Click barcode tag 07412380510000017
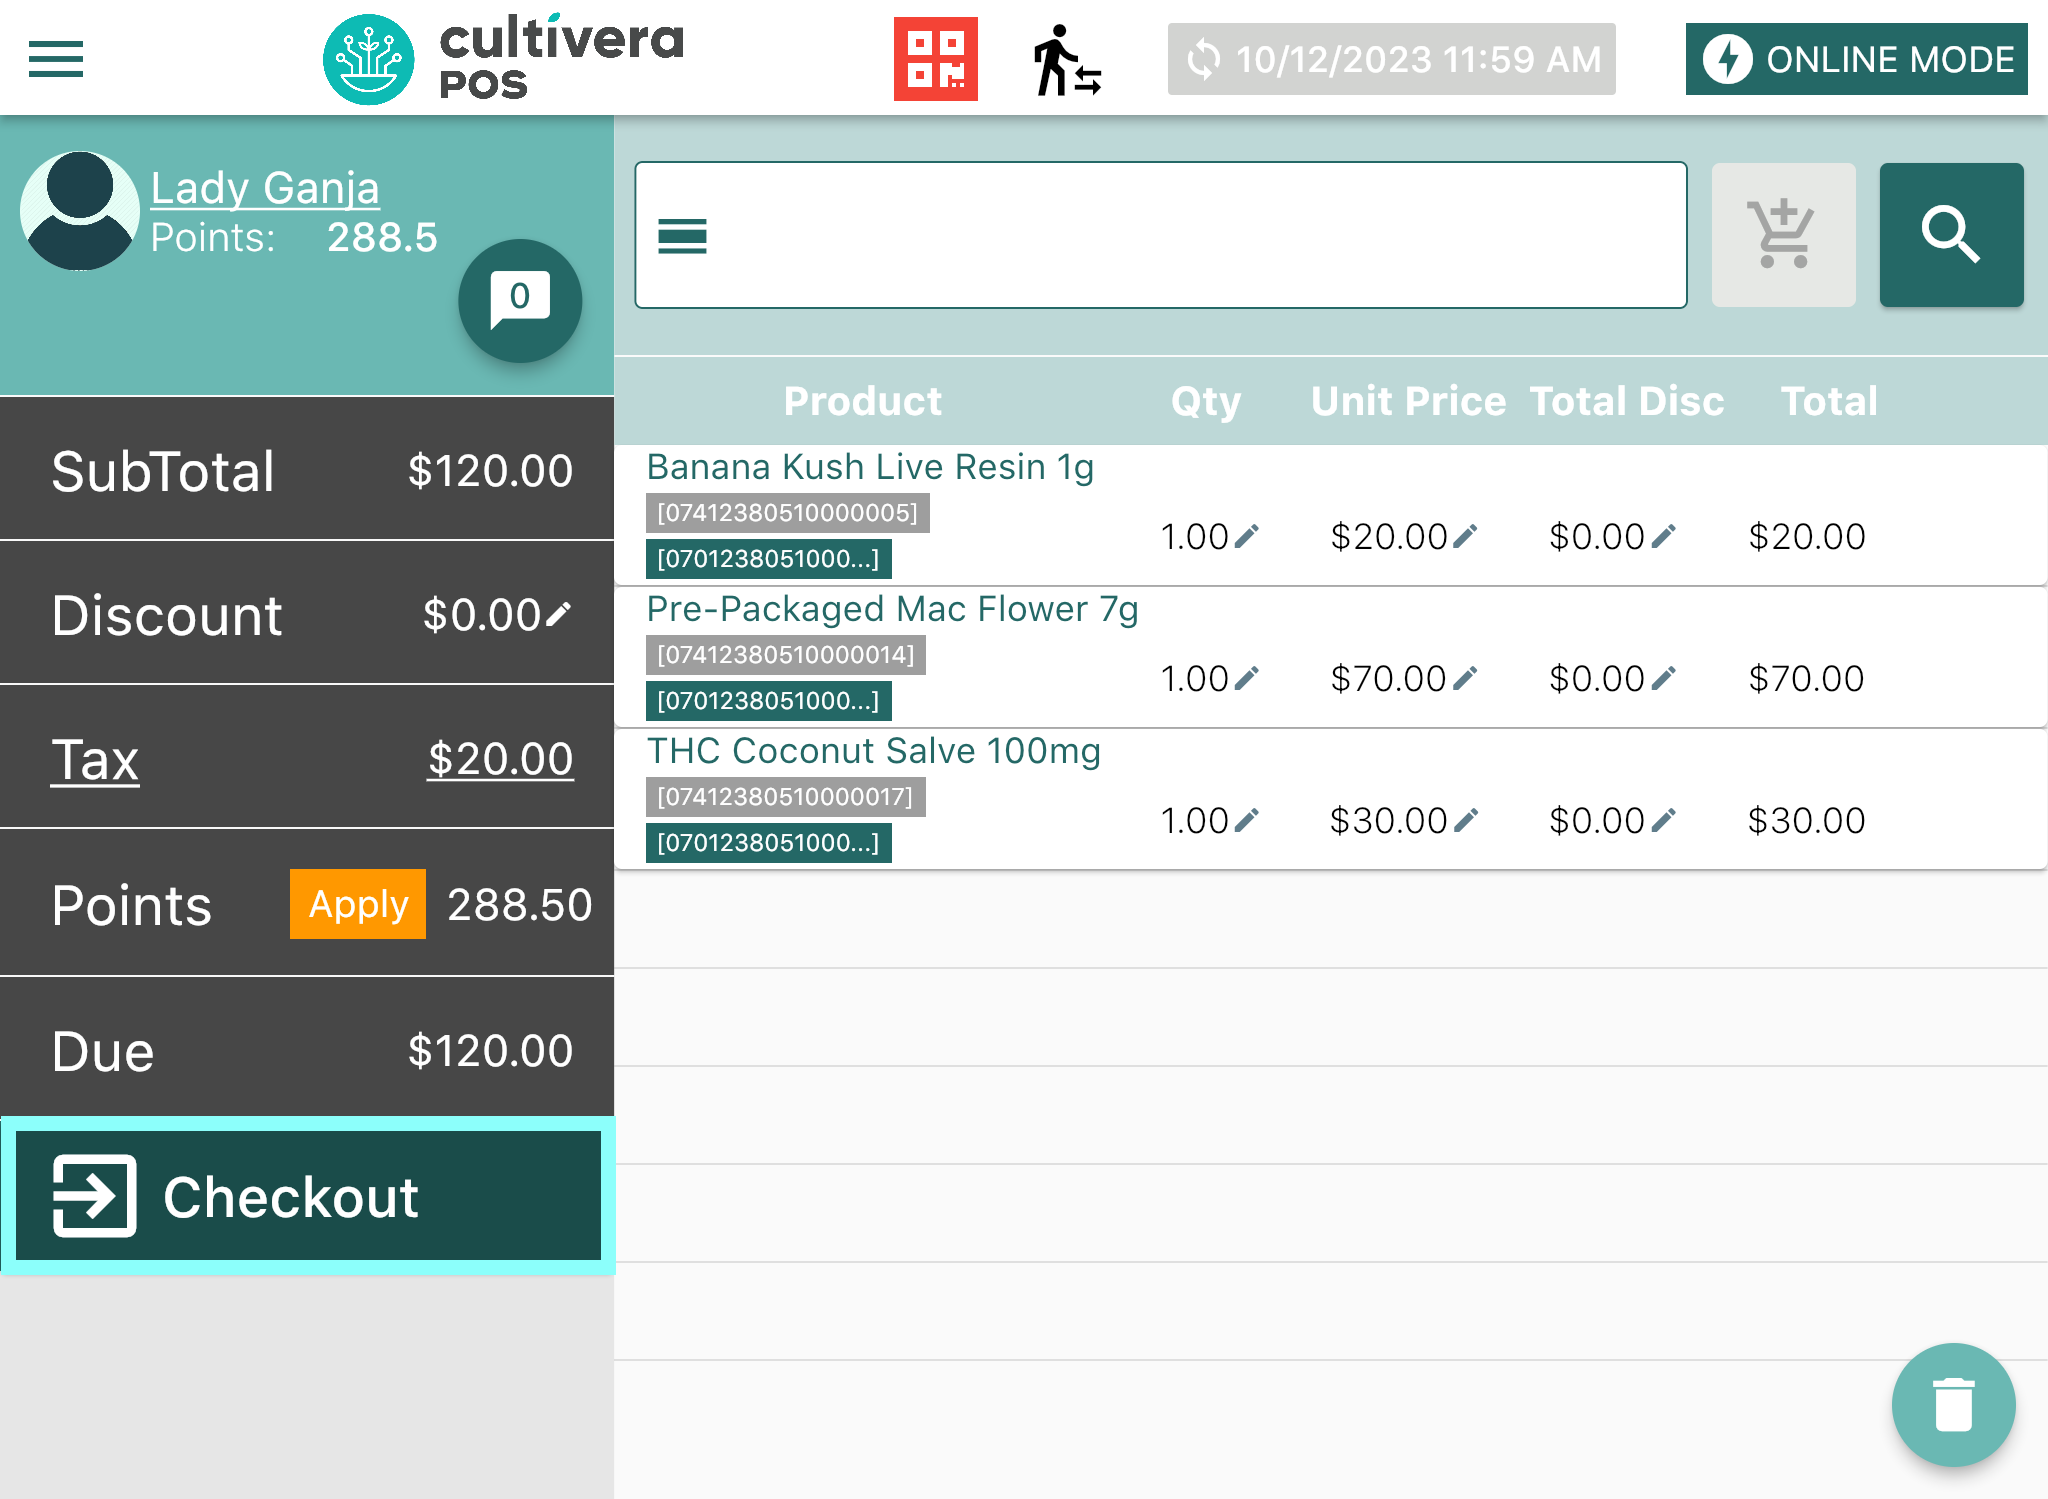The image size is (2048, 1499). click(786, 797)
